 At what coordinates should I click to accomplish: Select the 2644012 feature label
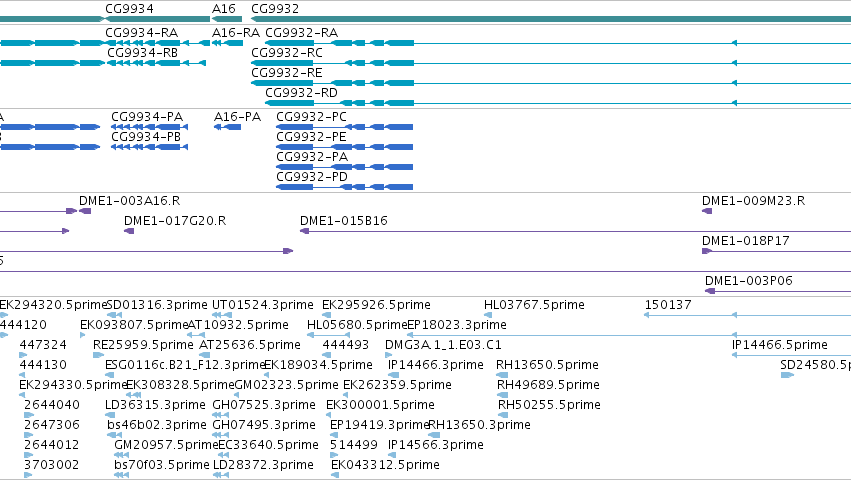[x=52, y=446]
